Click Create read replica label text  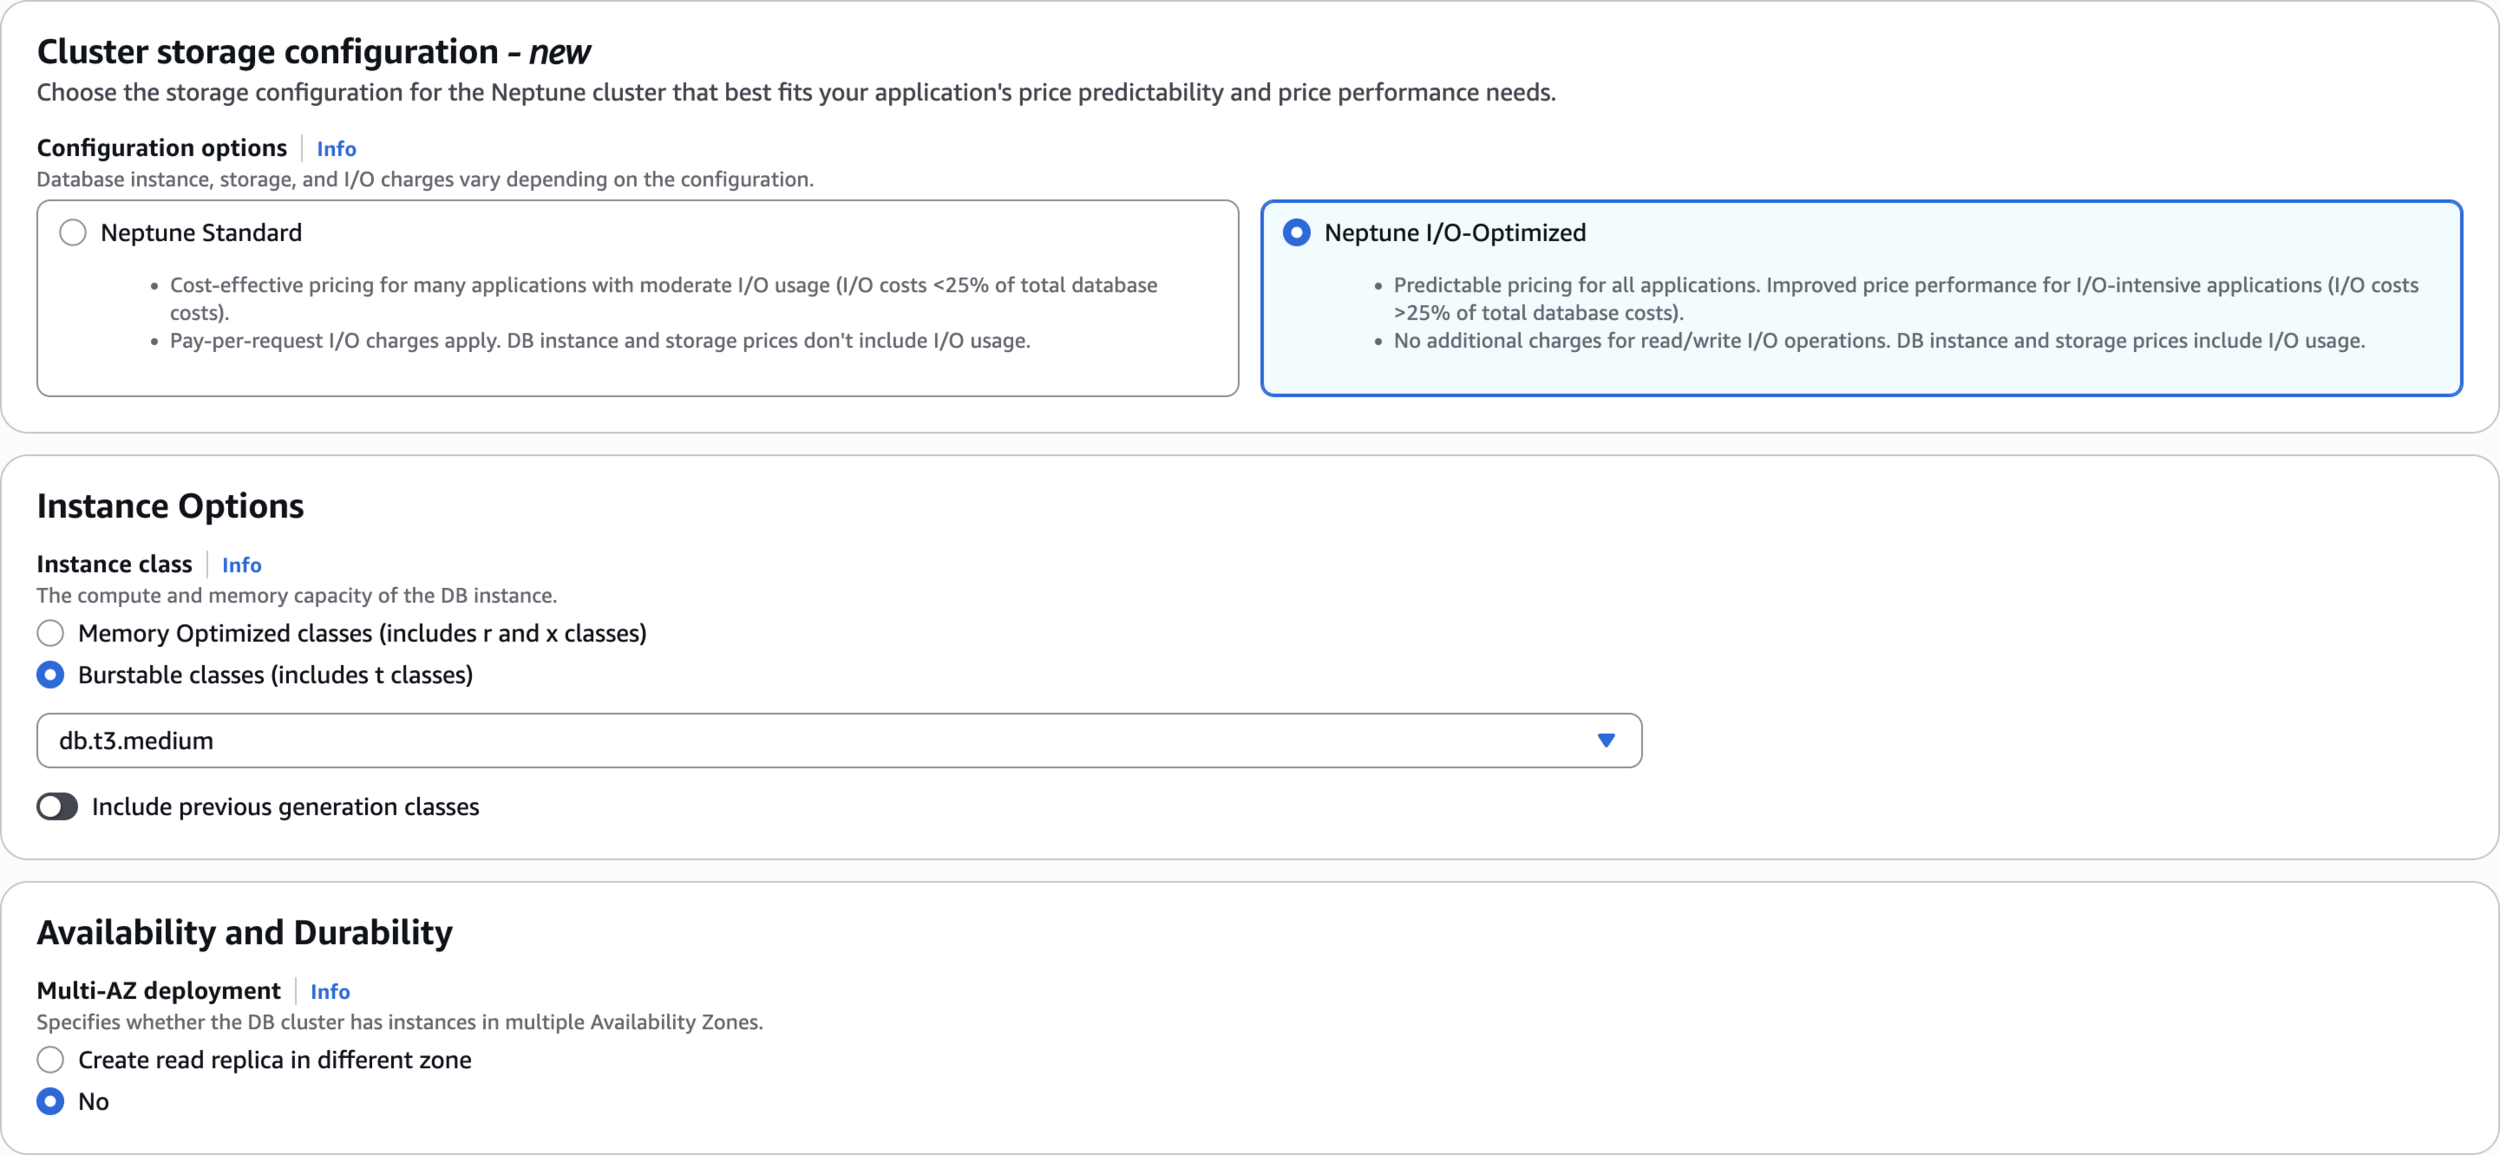[x=274, y=1059]
